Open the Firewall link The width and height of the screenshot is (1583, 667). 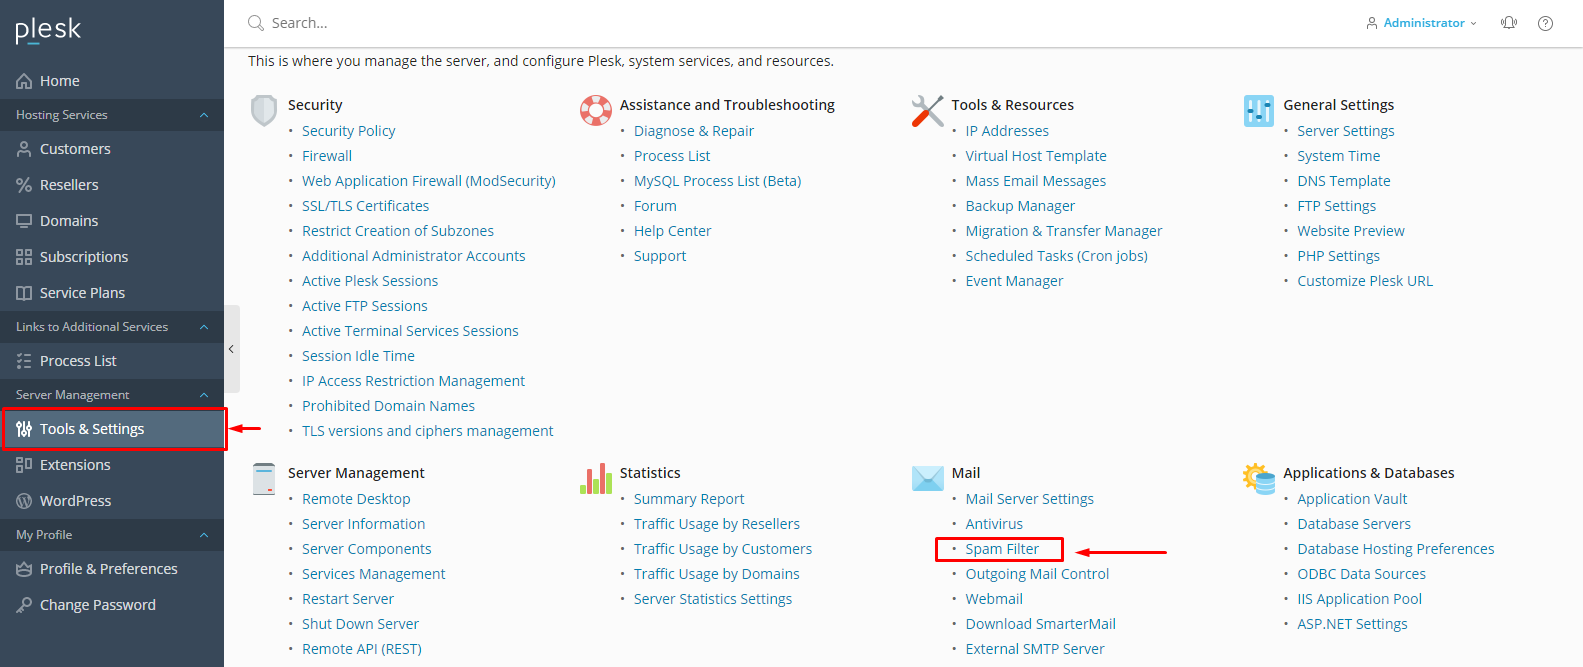pos(327,156)
